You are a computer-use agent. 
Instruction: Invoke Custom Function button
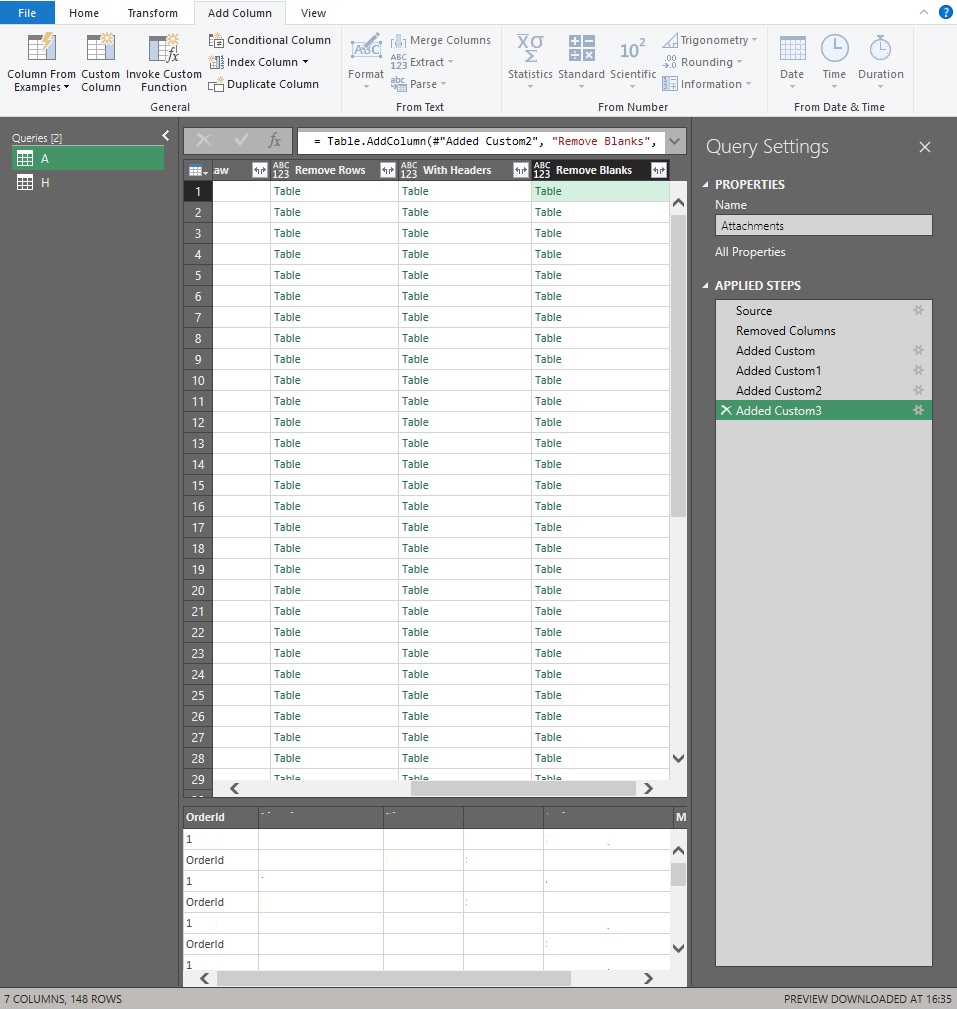[x=164, y=63]
